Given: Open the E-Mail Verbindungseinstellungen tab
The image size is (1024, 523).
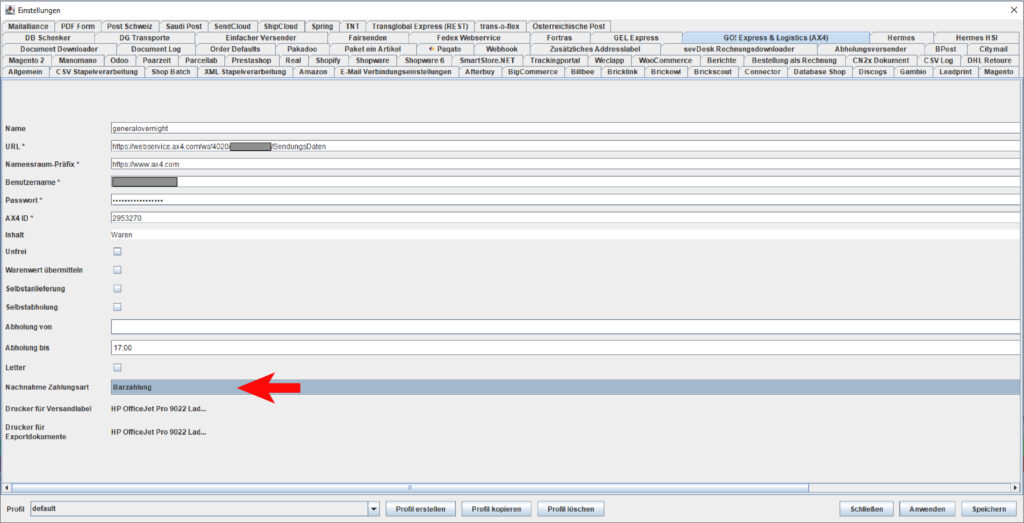Looking at the screenshot, I should pos(396,72).
